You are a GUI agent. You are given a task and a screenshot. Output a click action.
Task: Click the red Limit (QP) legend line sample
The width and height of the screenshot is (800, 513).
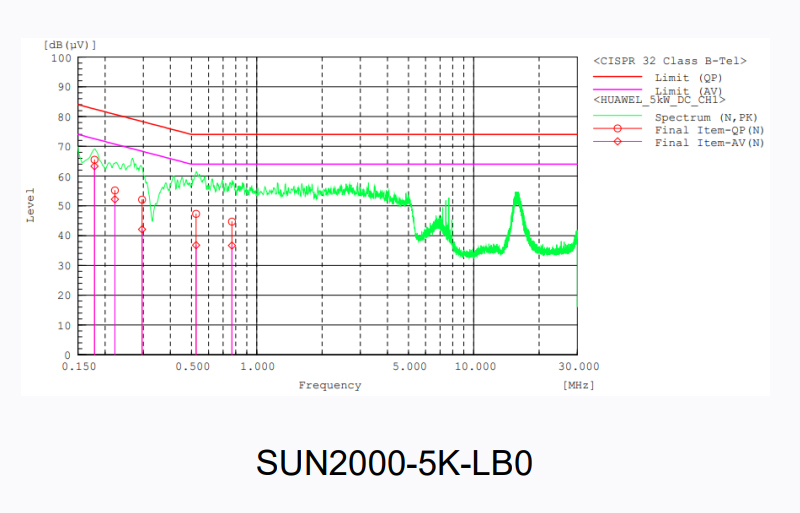617,77
